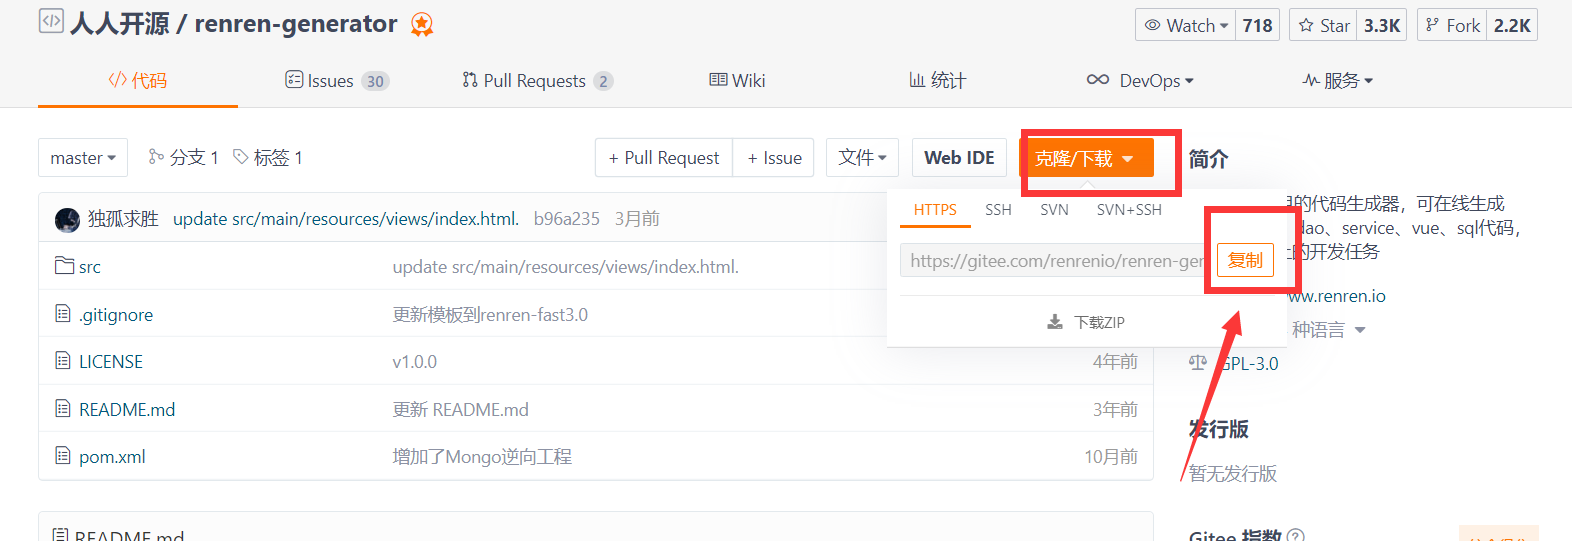View the 2.2K forks count

tap(1512, 25)
